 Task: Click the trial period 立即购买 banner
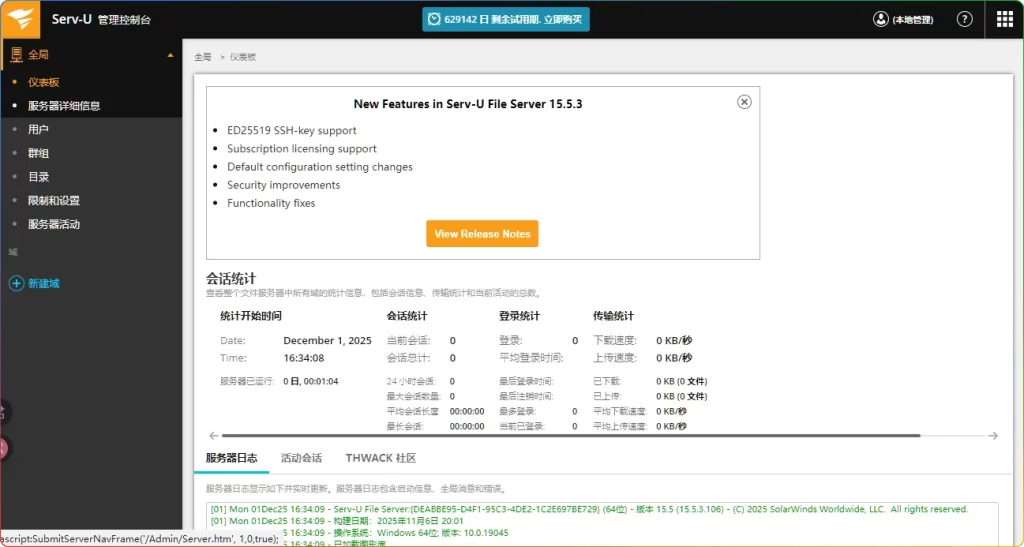(506, 20)
